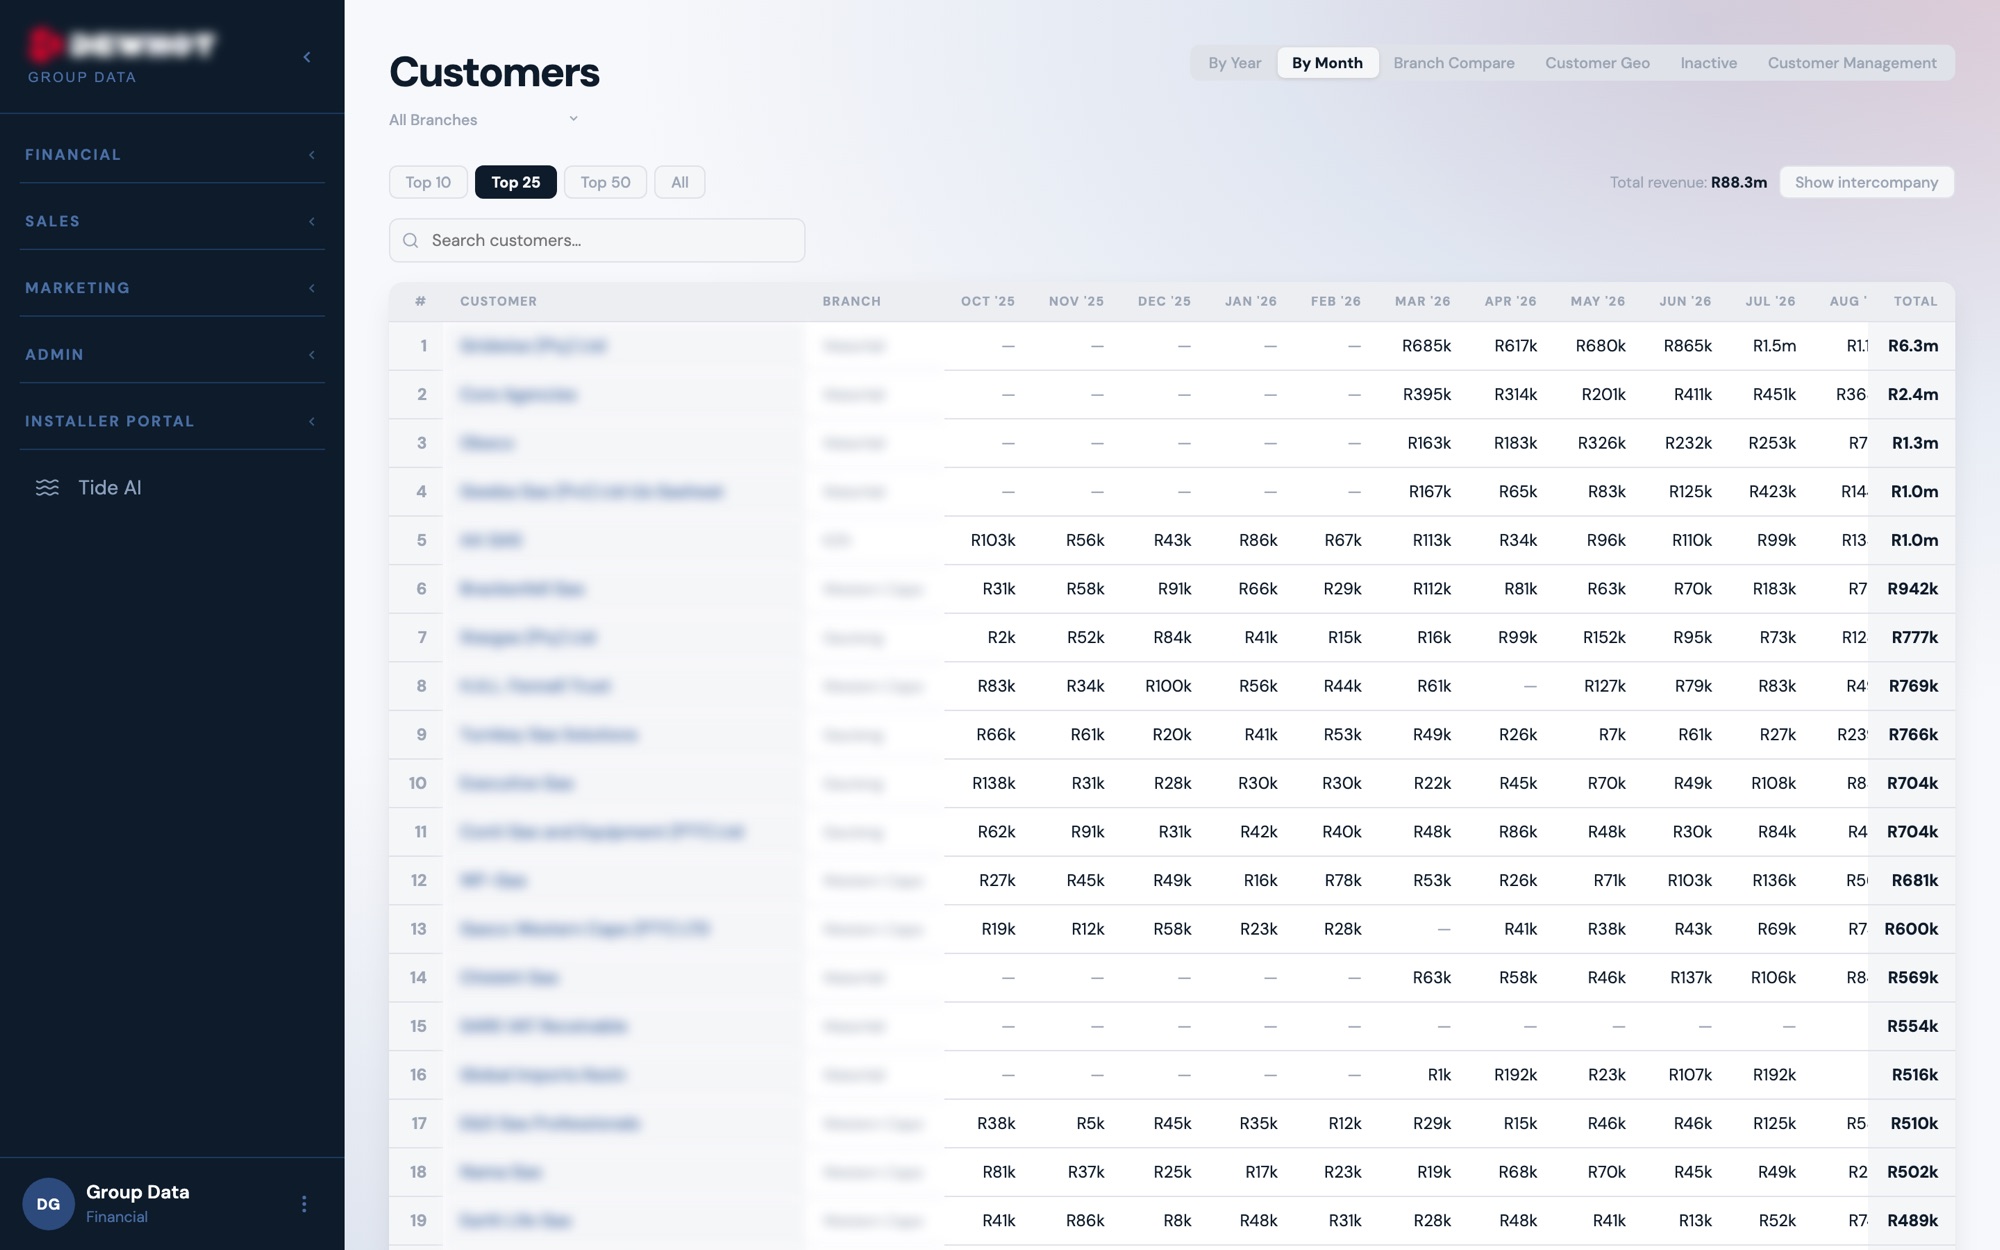The height and width of the screenshot is (1250, 2000).
Task: Select the By Month tab
Action: (1327, 63)
